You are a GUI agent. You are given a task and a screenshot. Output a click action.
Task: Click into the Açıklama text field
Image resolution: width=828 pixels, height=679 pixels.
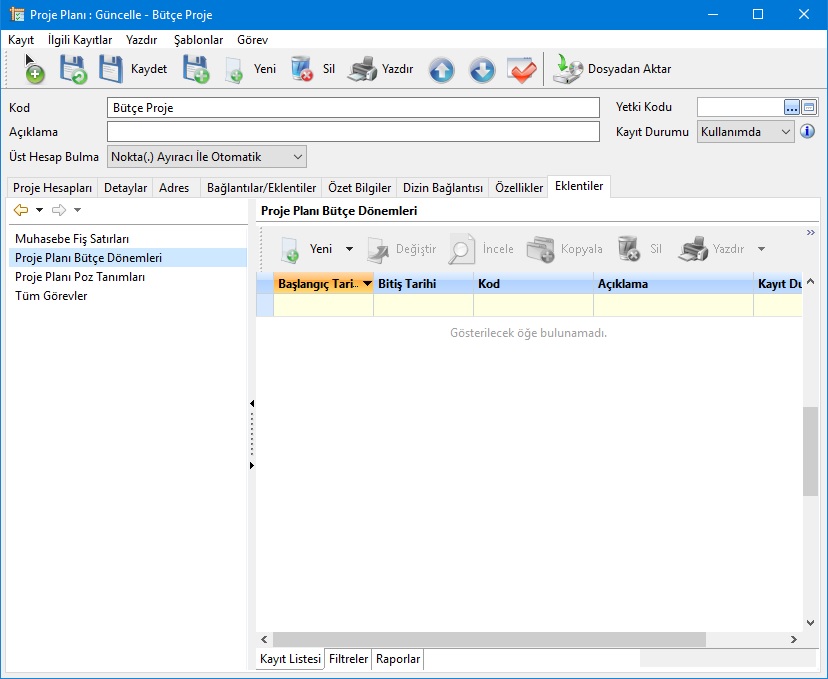tap(353, 132)
